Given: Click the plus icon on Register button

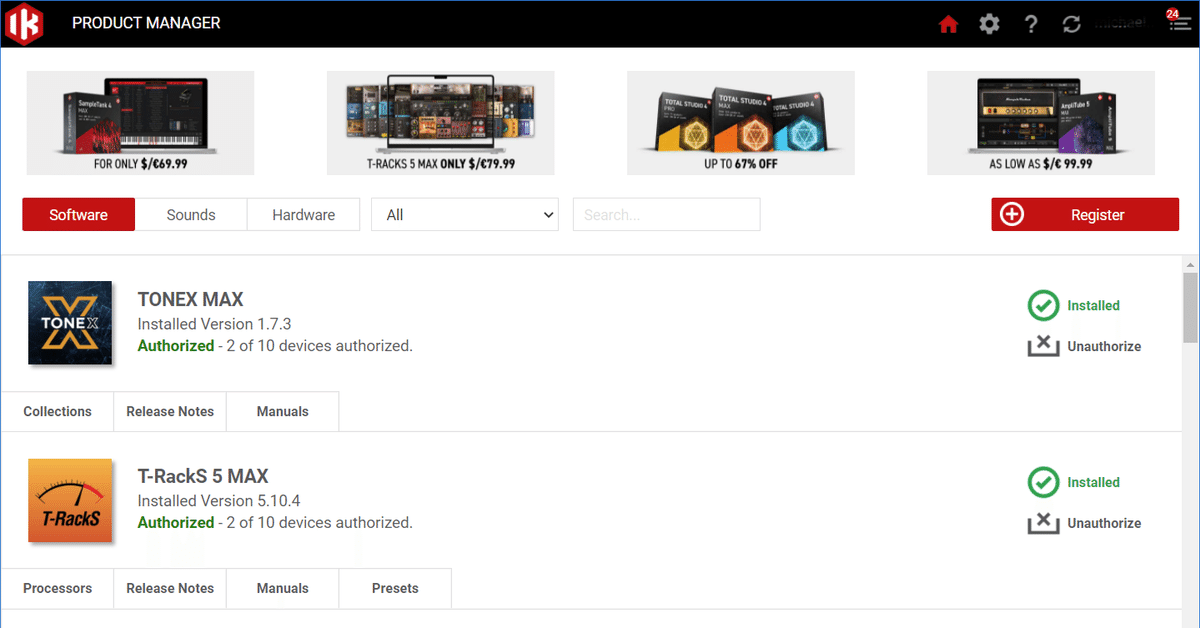Looking at the screenshot, I should (x=1012, y=215).
